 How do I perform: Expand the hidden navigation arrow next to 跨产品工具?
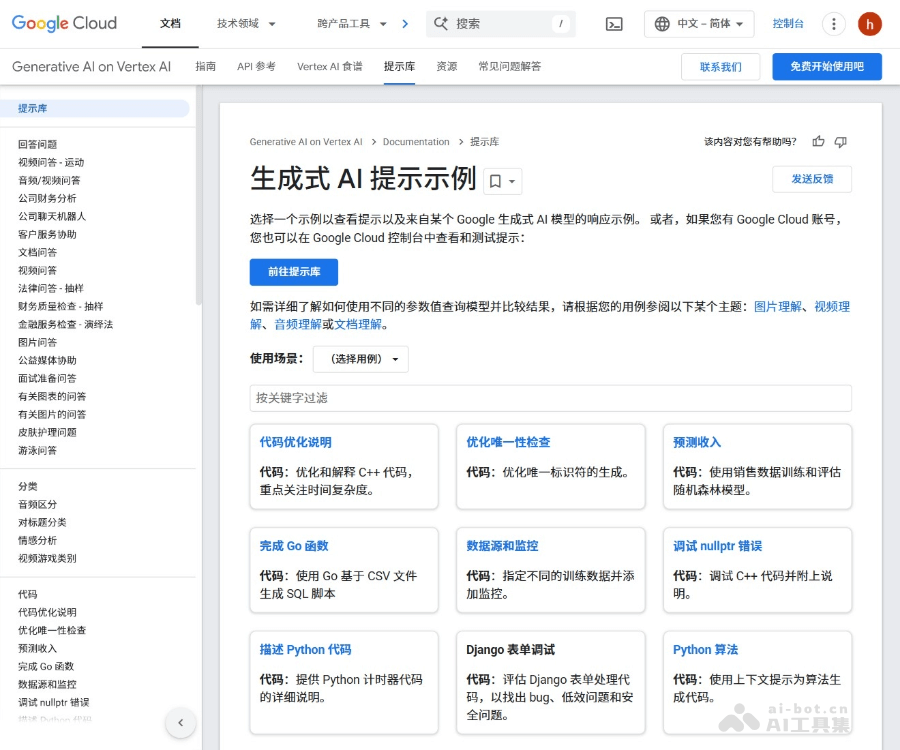coord(406,23)
